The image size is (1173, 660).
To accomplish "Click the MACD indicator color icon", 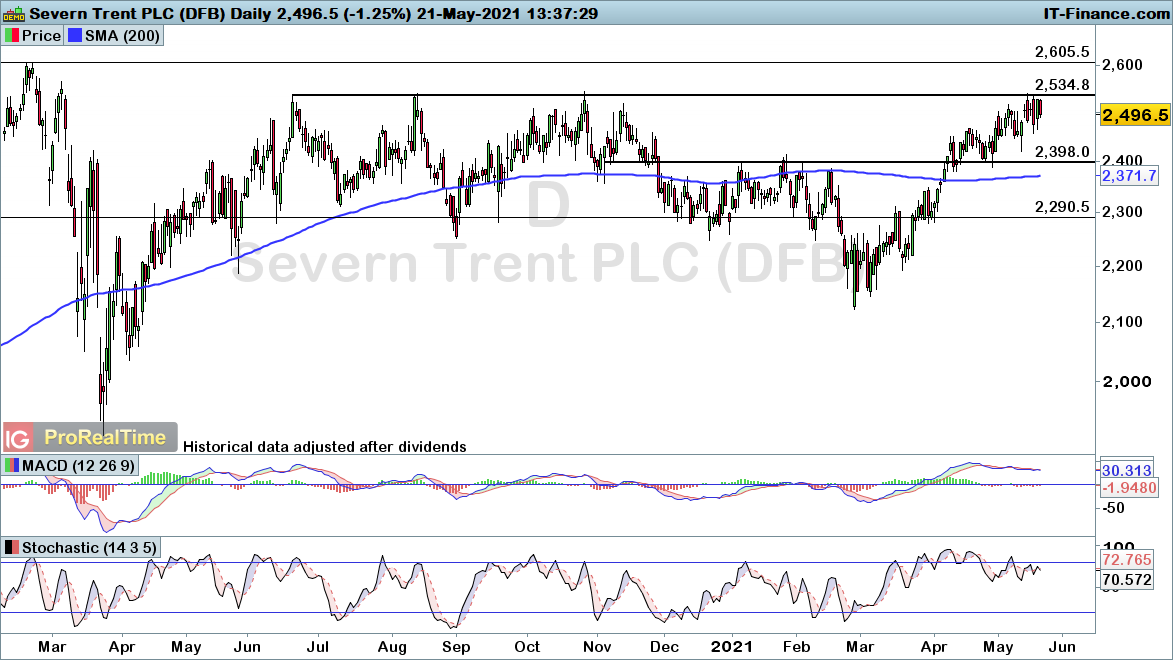I will tap(12, 466).
